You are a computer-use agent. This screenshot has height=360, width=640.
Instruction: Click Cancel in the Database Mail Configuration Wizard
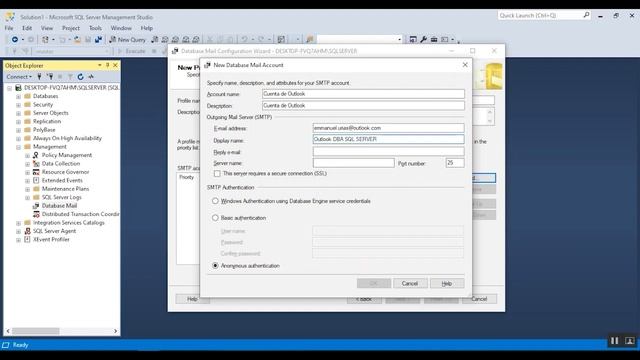pos(479,299)
